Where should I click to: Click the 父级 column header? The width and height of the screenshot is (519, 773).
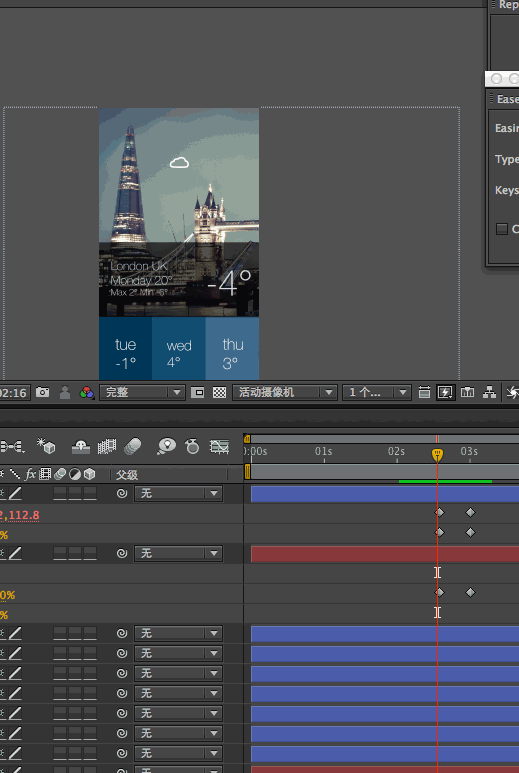point(127,475)
